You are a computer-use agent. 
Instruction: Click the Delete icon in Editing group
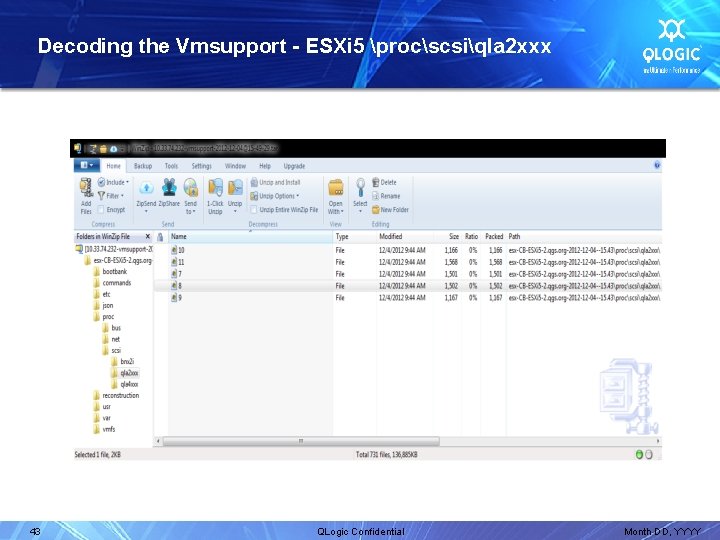[376, 182]
